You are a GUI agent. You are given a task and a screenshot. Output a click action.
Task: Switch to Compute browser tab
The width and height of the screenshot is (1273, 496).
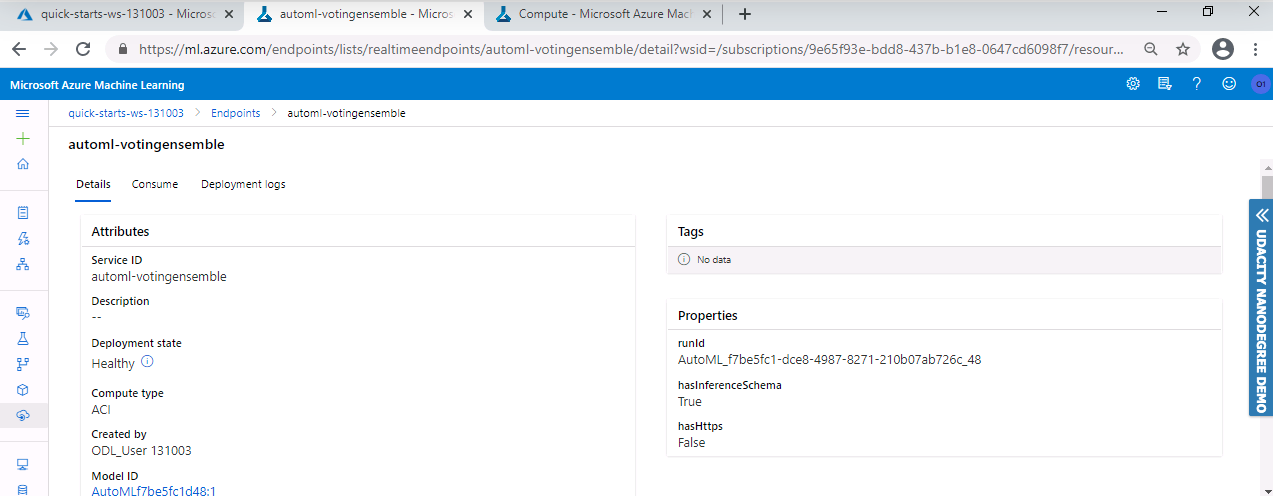pos(606,14)
